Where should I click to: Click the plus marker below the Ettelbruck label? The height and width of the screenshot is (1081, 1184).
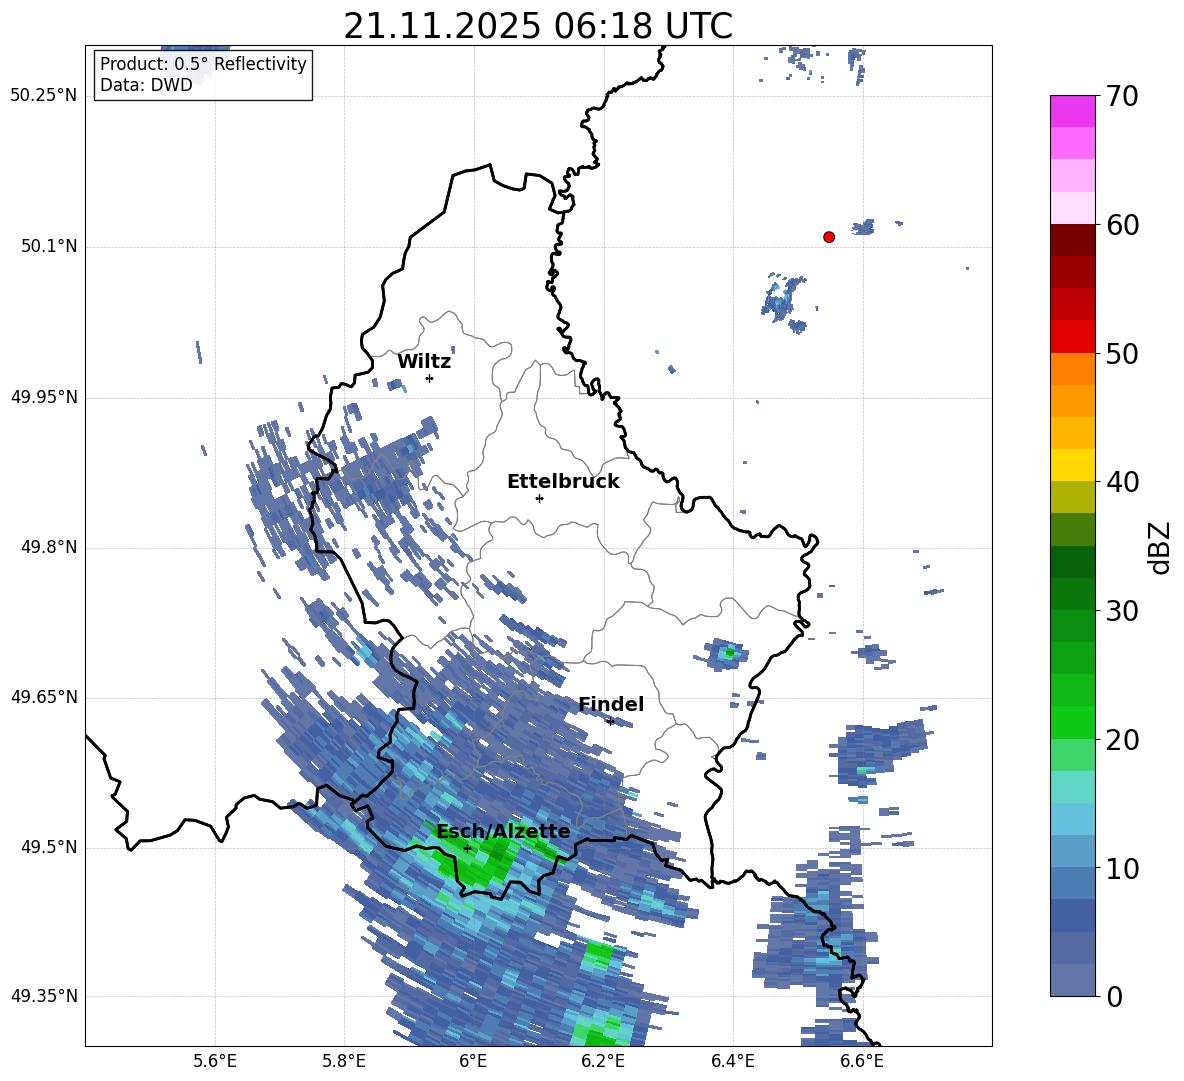539,498
